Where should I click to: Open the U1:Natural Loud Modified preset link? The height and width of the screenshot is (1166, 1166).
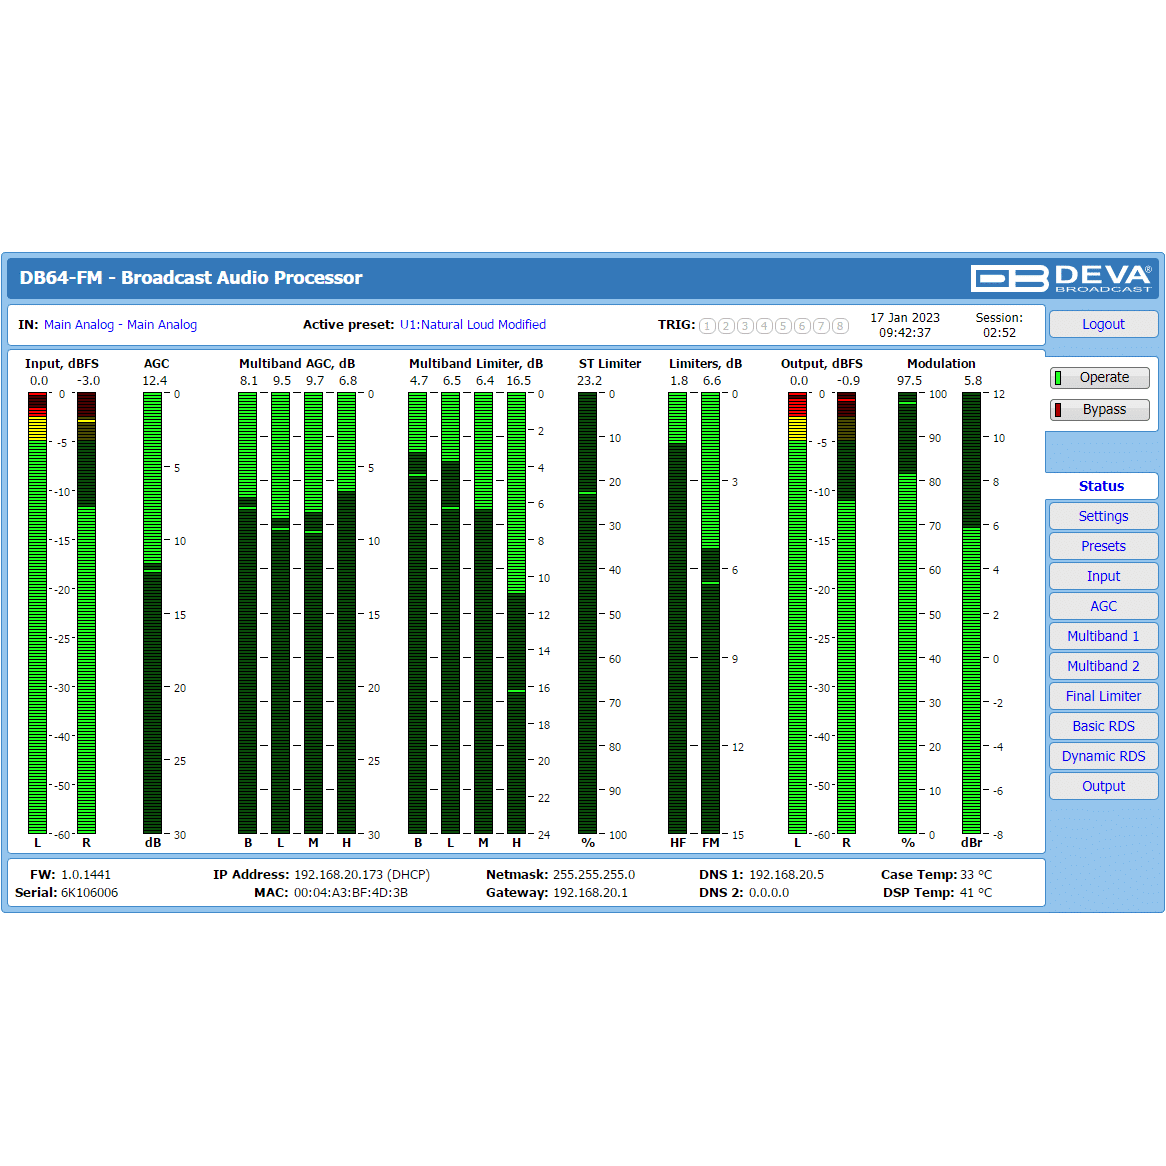tap(473, 325)
